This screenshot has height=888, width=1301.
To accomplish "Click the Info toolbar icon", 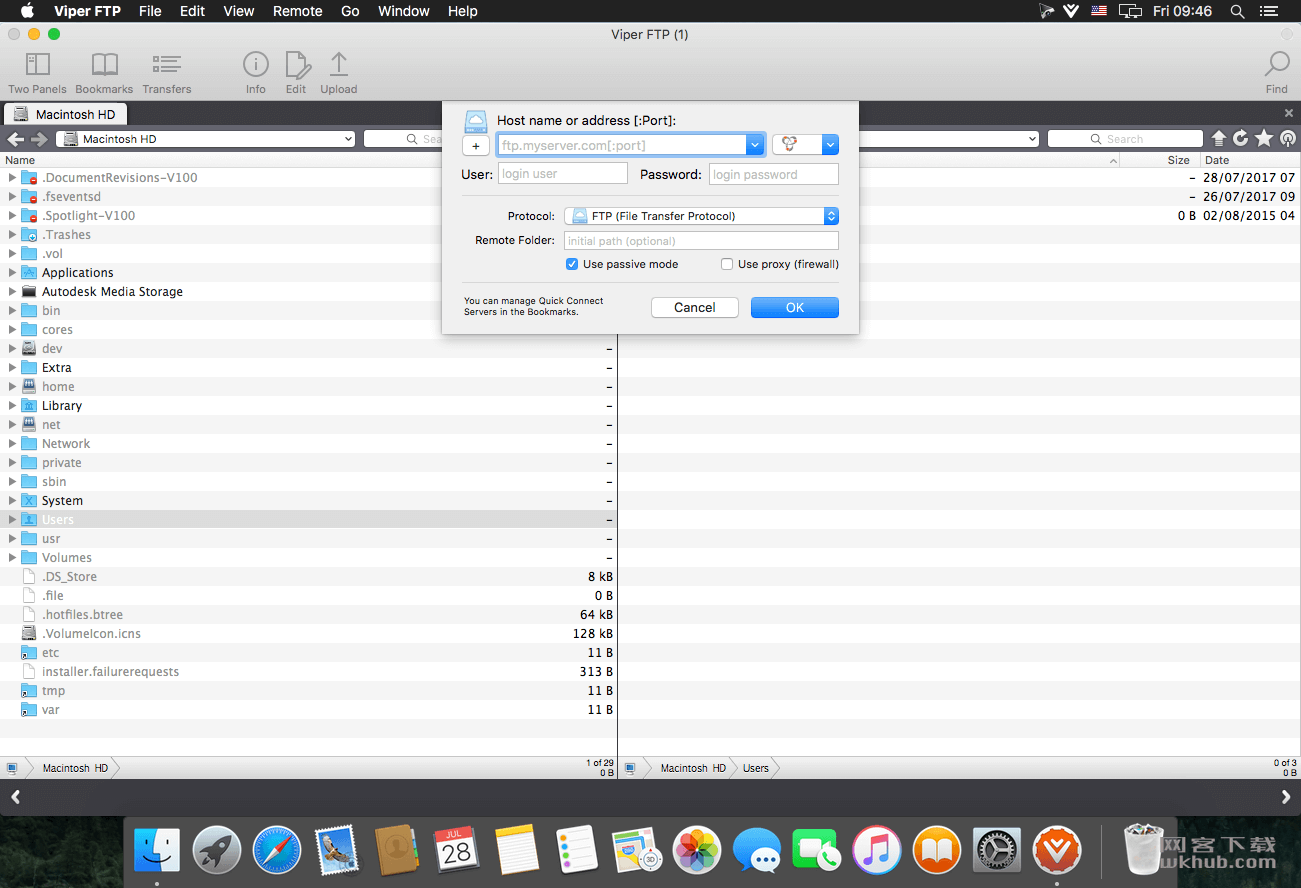I will click(256, 72).
